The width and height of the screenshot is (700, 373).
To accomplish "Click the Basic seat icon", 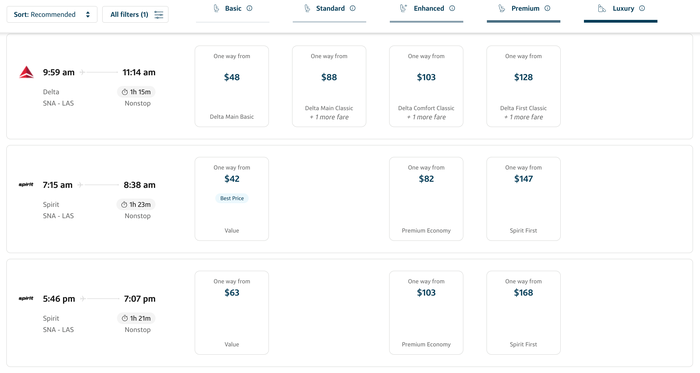I will pyautogui.click(x=217, y=8).
